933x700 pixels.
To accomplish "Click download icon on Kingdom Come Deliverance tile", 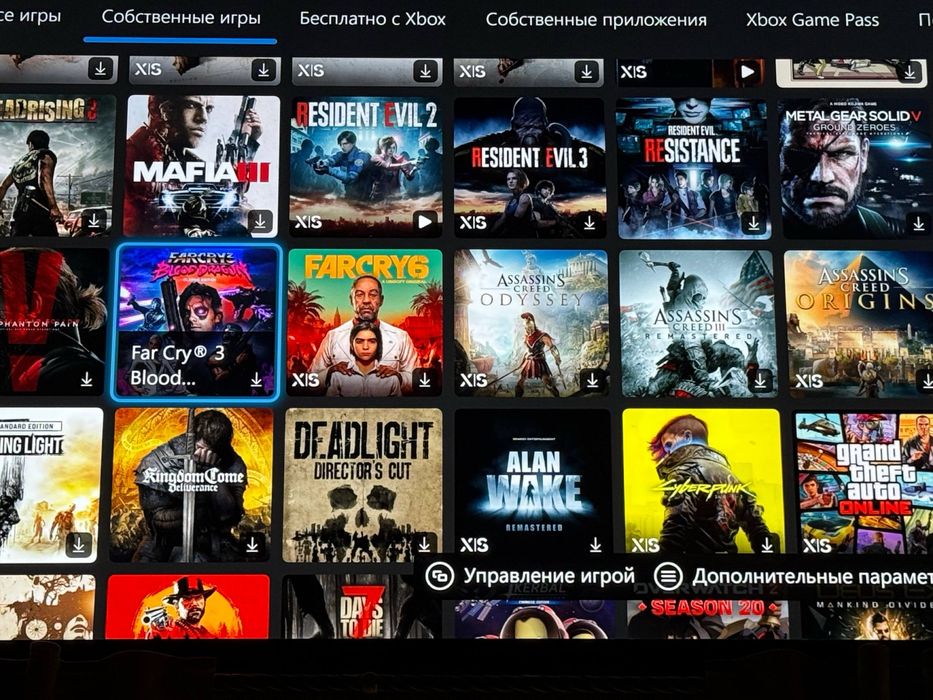I will (252, 544).
